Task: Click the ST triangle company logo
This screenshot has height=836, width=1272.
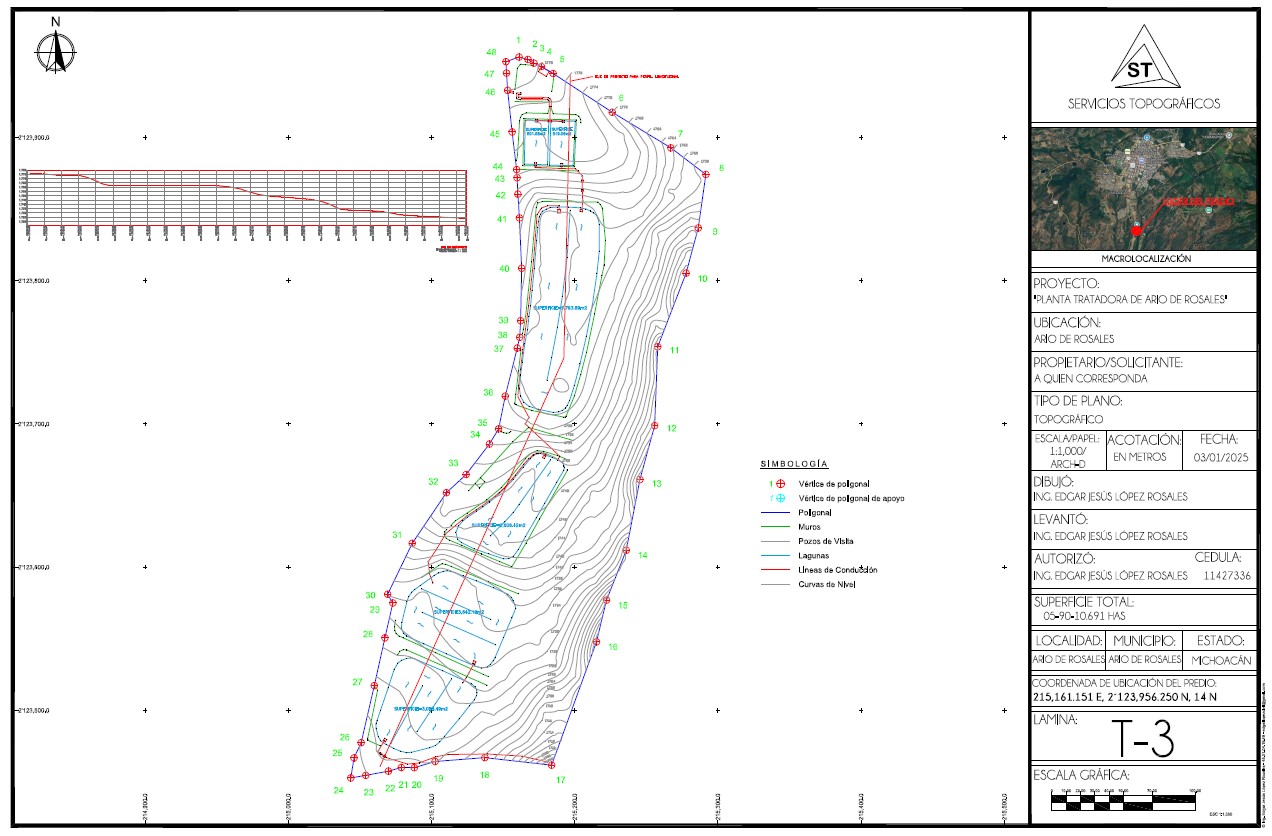Action: tap(1143, 57)
